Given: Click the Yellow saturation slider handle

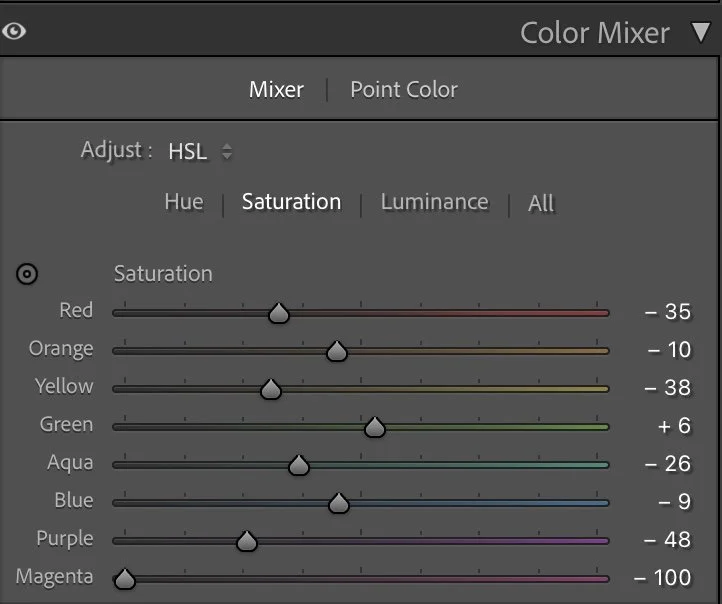Looking at the screenshot, I should [x=271, y=389].
